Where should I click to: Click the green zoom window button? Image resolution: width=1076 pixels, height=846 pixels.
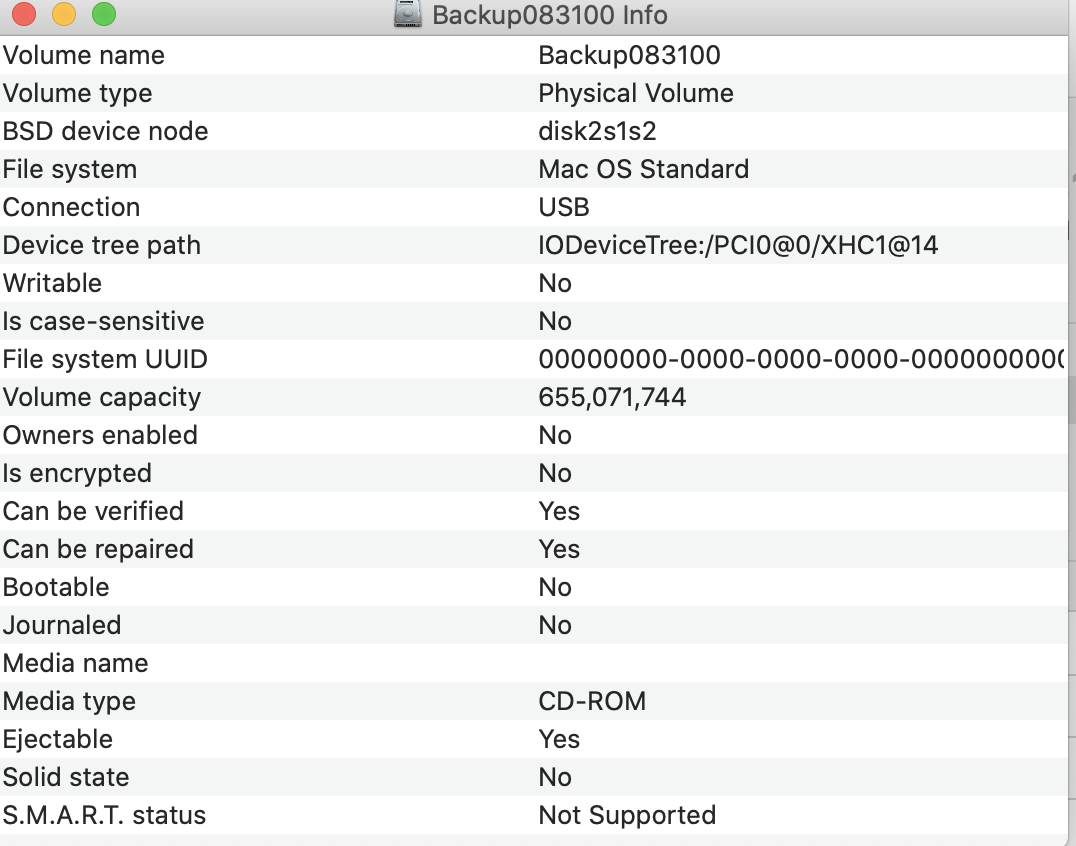point(103,14)
